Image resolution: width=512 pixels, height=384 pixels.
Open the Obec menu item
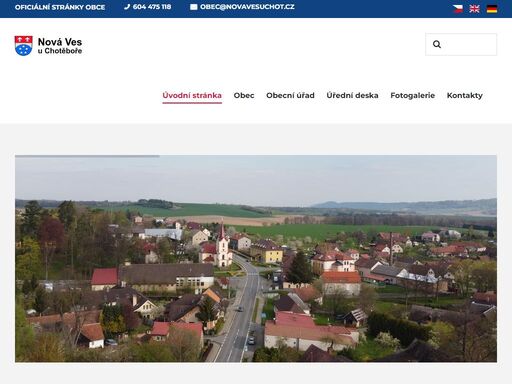pyautogui.click(x=244, y=95)
